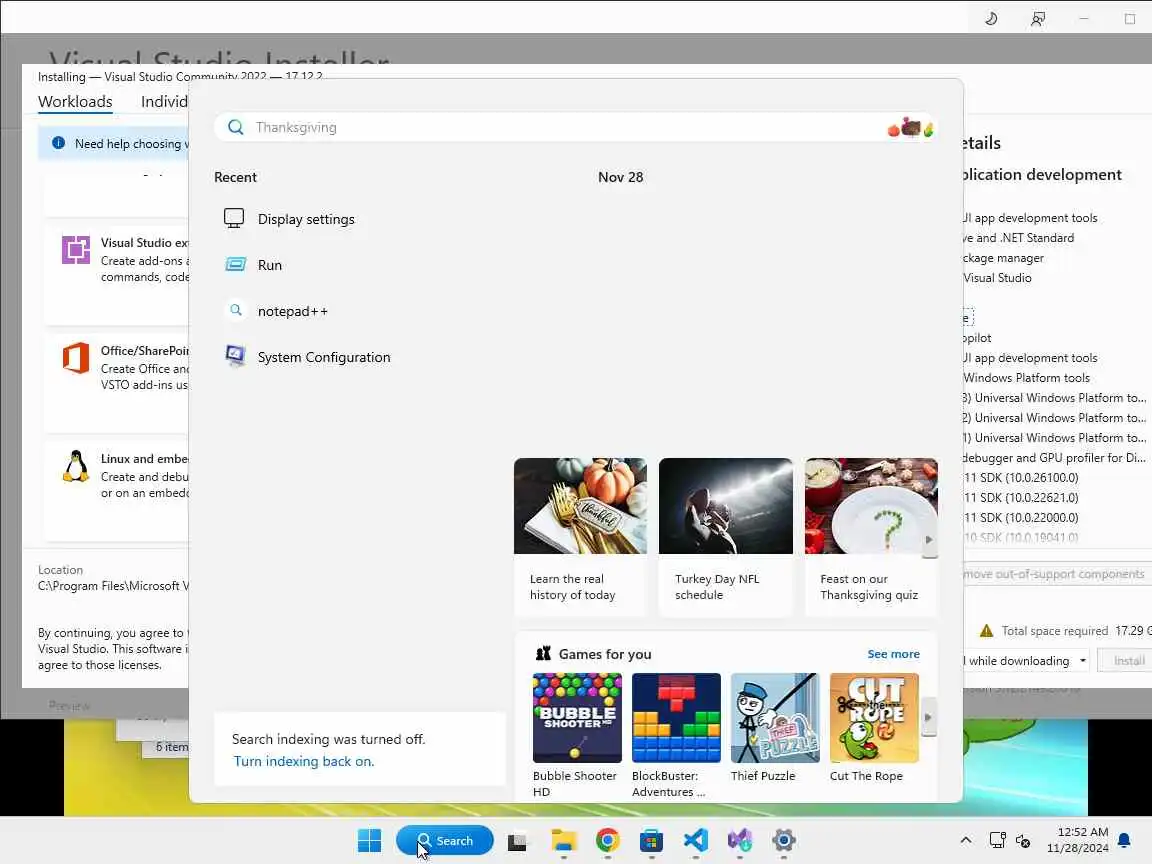Open notifications bell icon
Screen dimensions: 1152x864
click(1124, 840)
